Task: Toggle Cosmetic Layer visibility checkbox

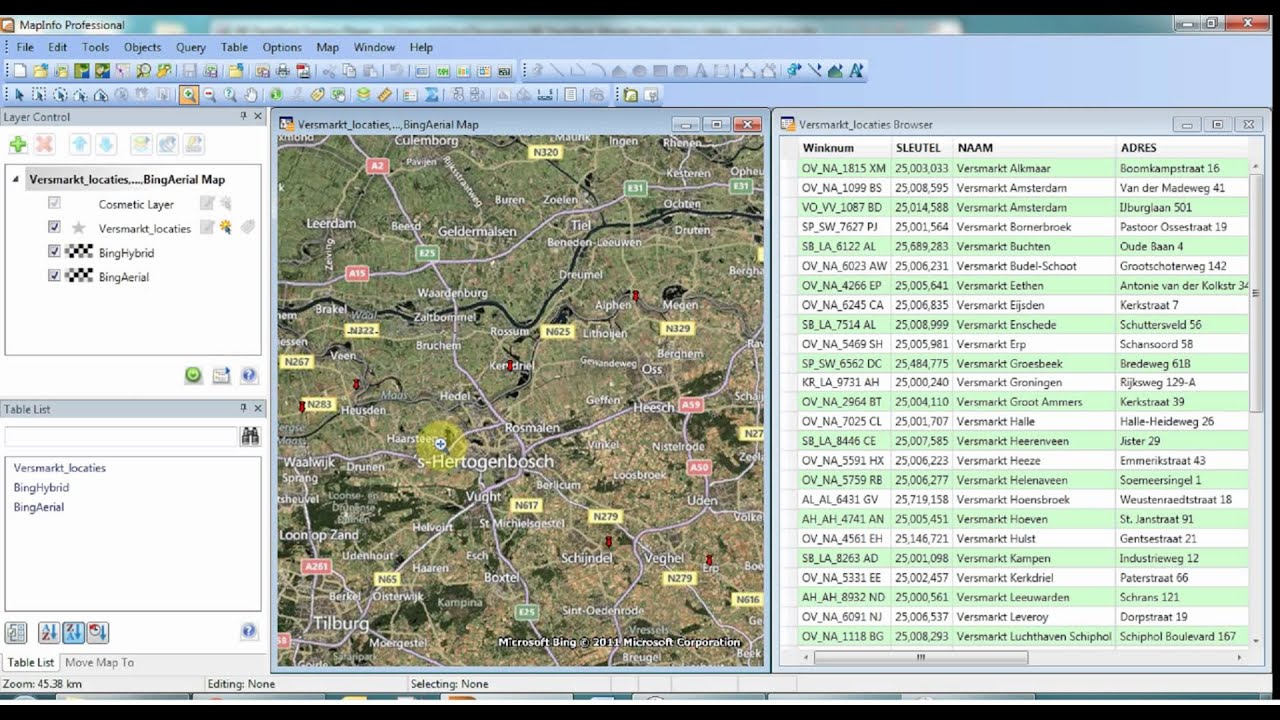Action: [55, 204]
